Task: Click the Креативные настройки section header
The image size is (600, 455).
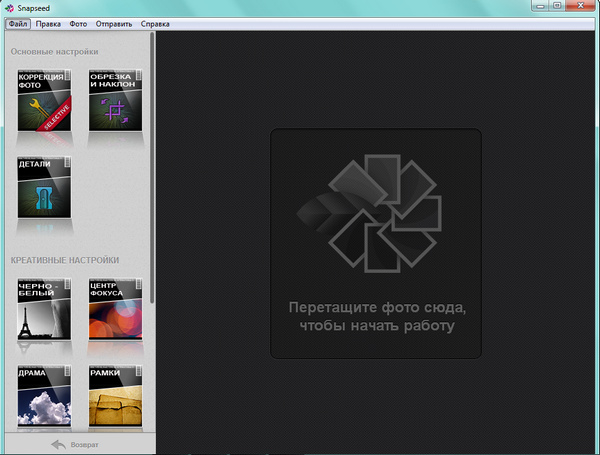Action: [65, 260]
